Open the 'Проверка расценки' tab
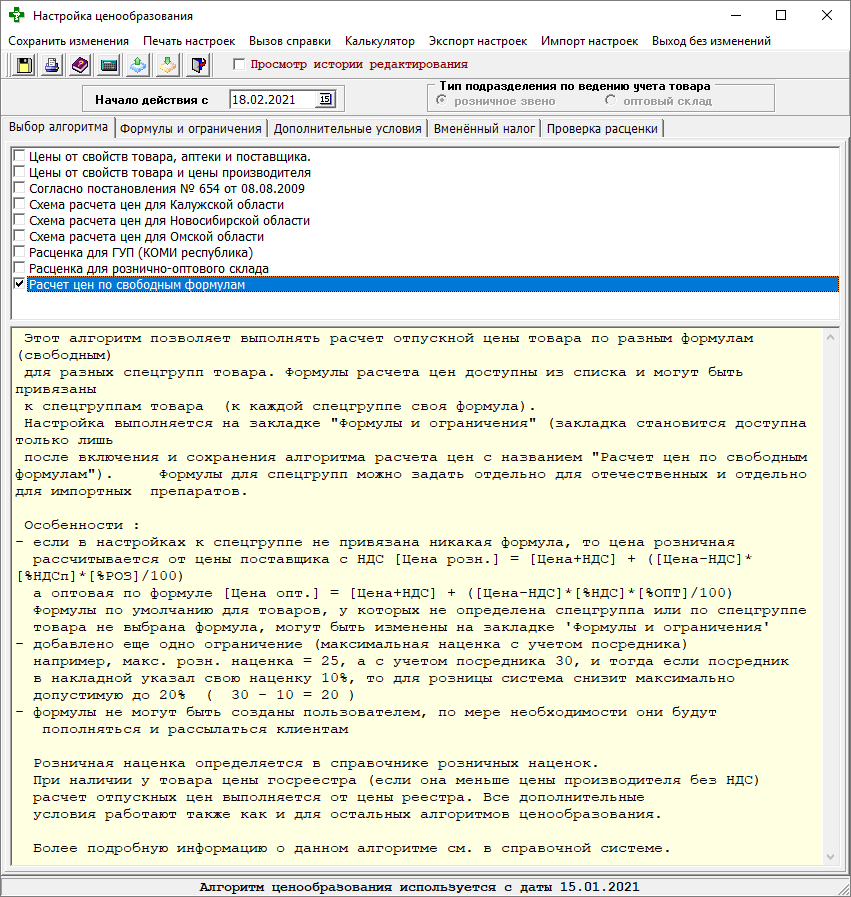Image resolution: width=851 pixels, height=897 pixels. [x=602, y=129]
